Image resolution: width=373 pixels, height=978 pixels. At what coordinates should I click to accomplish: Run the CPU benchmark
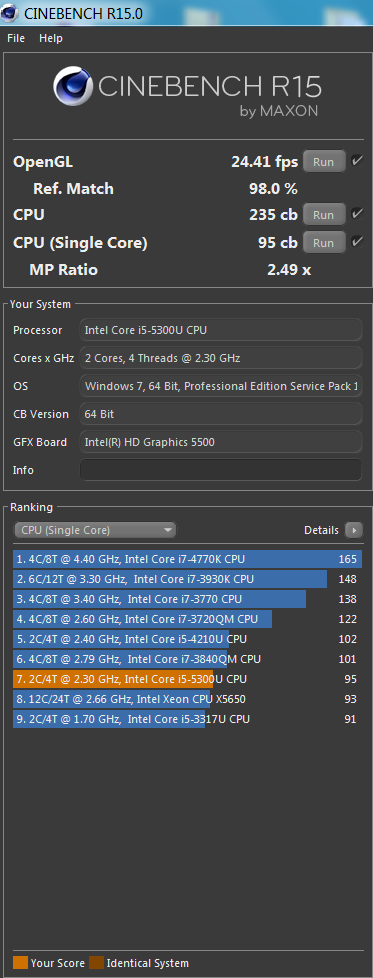[324, 215]
